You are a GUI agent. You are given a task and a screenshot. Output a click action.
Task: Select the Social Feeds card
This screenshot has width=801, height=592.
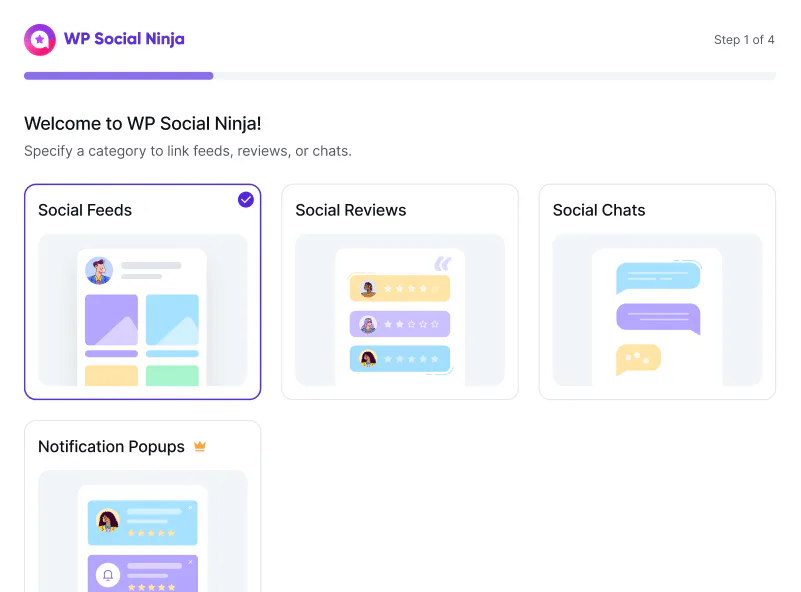pyautogui.click(x=143, y=292)
